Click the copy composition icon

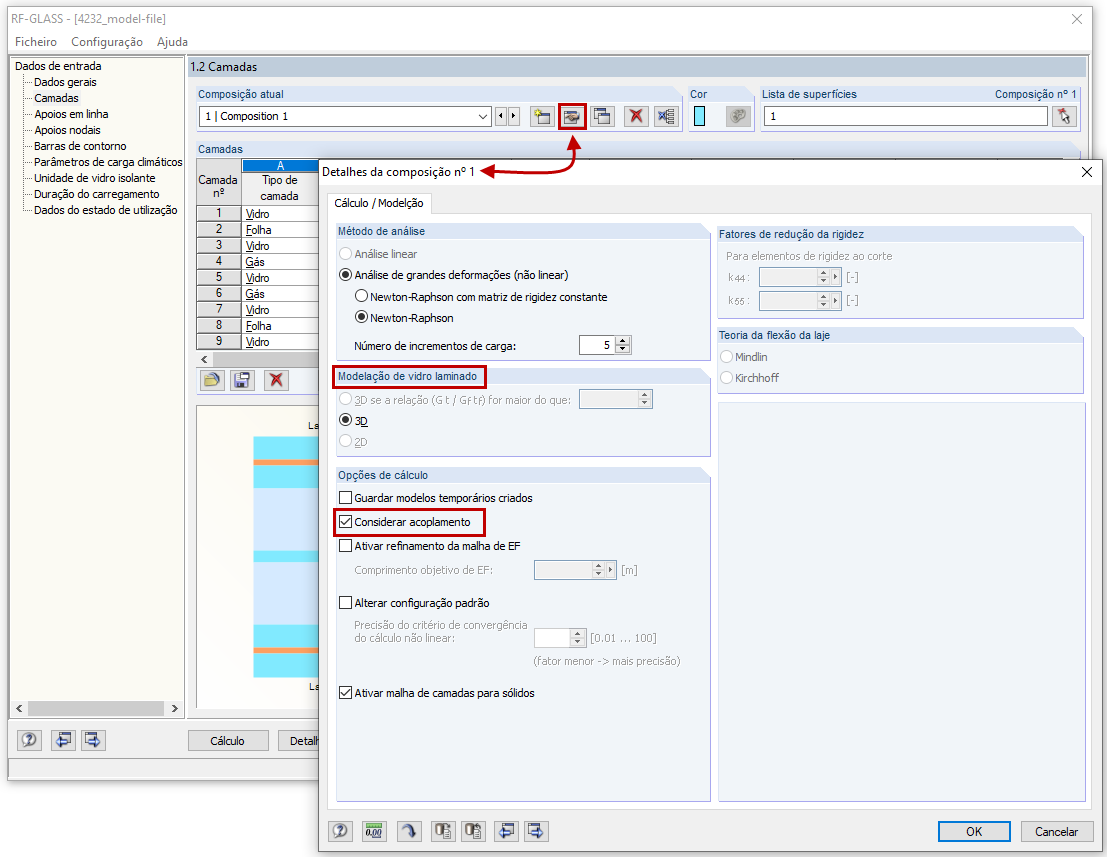pyautogui.click(x=602, y=116)
